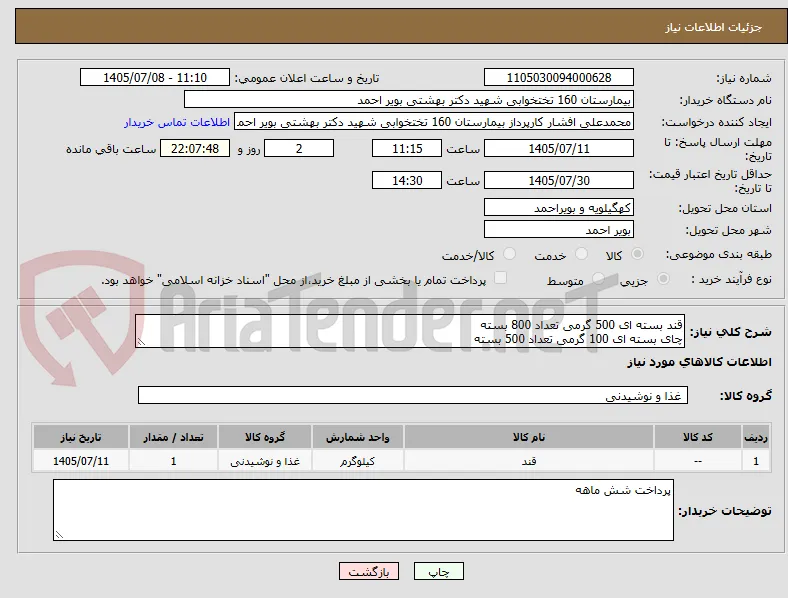Click the نام دستگاه خریدار field
Image resolution: width=788 pixels, height=598 pixels.
409,99
